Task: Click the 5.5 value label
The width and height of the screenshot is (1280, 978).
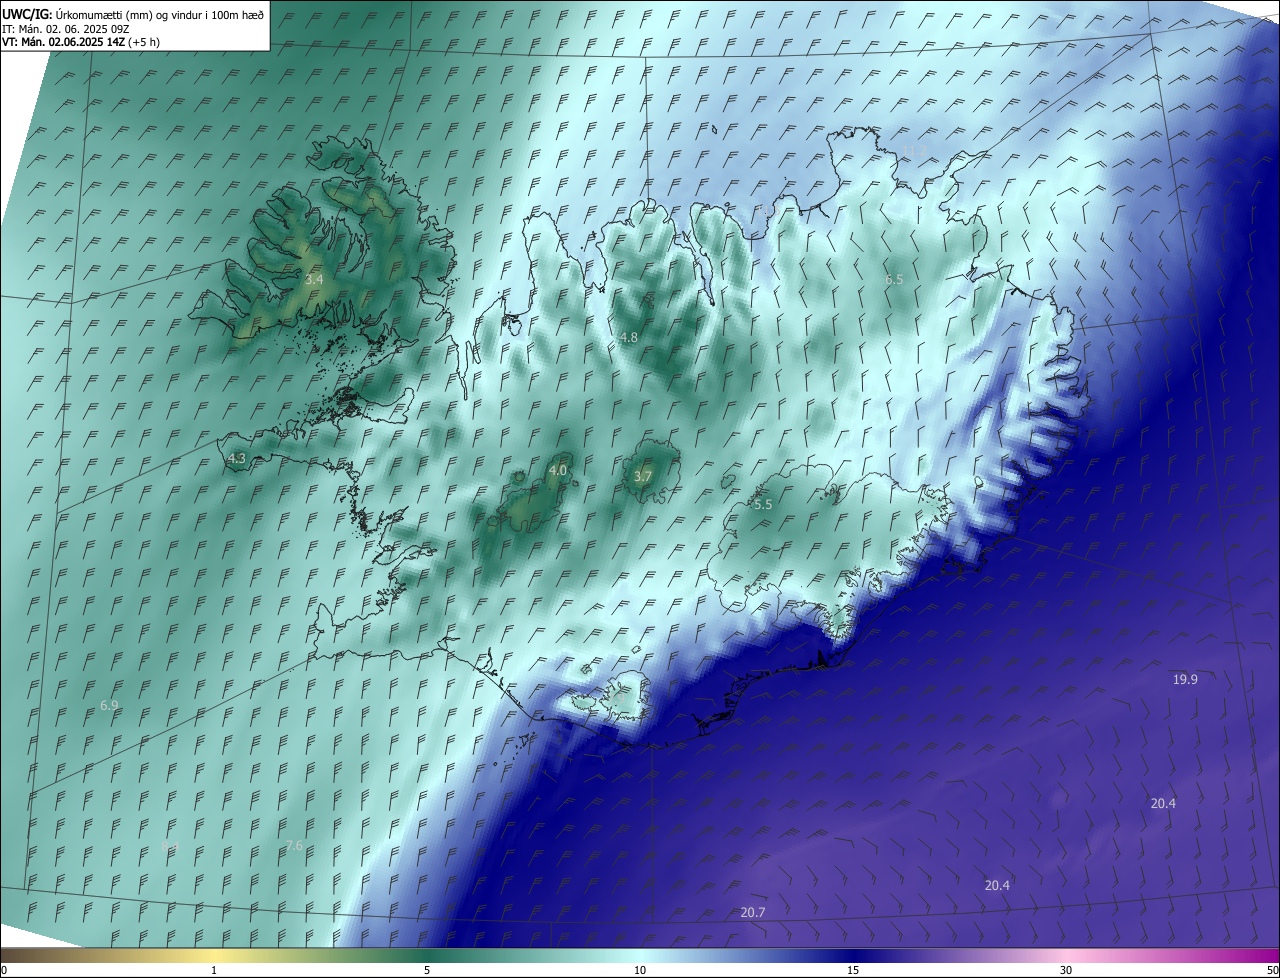Action: click(763, 505)
